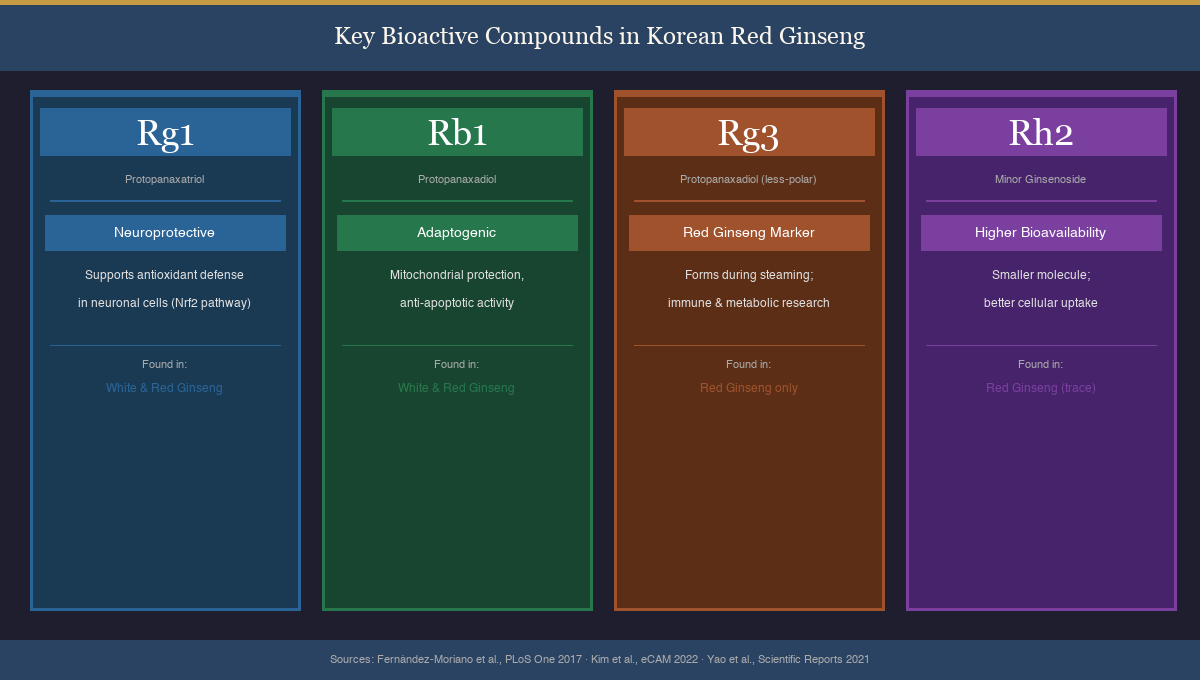Click 'Red Ginseng (trace)' text
The height and width of the screenshot is (680, 1200).
(x=1041, y=388)
